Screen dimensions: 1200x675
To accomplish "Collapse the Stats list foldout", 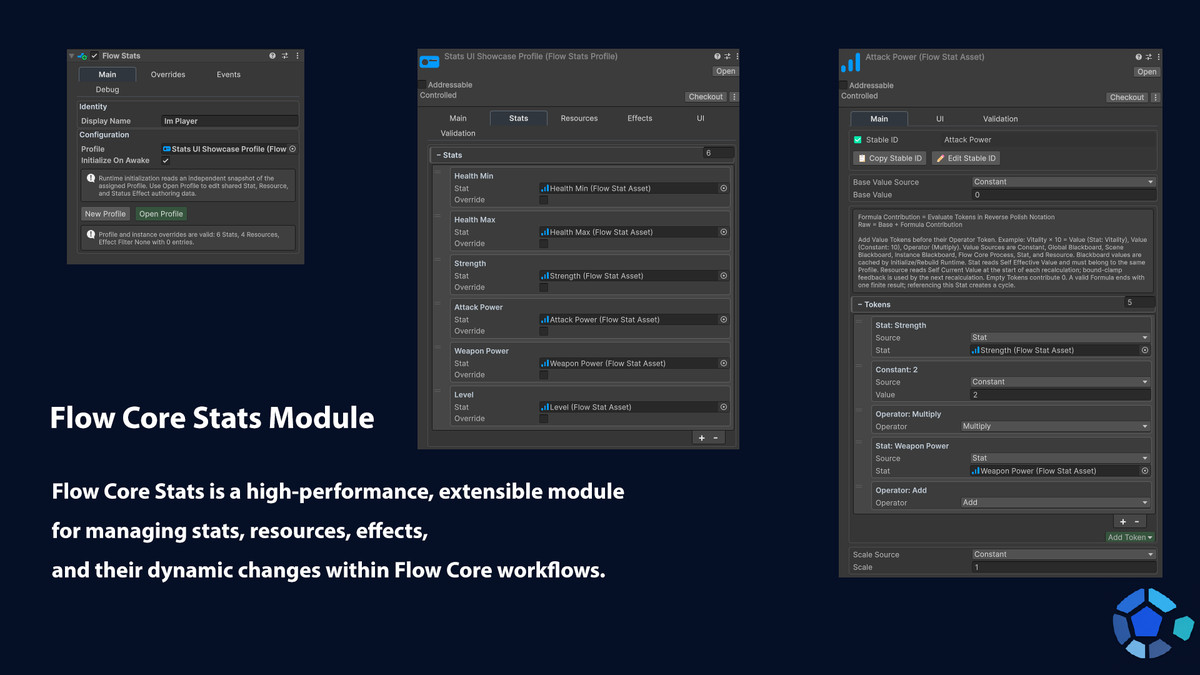I will (440, 155).
